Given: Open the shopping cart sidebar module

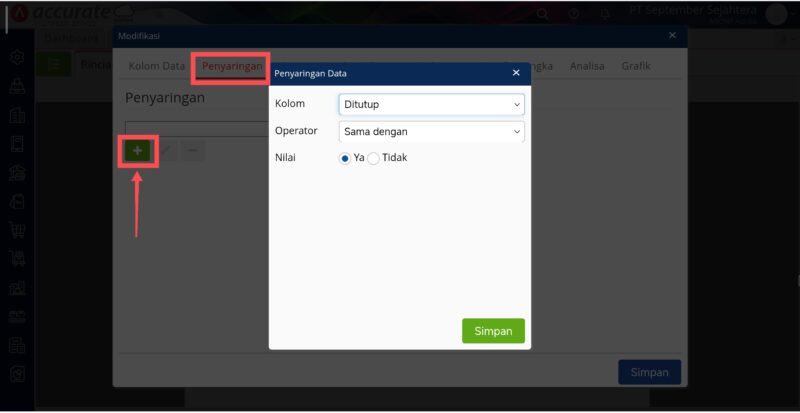Looking at the screenshot, I should [x=17, y=229].
